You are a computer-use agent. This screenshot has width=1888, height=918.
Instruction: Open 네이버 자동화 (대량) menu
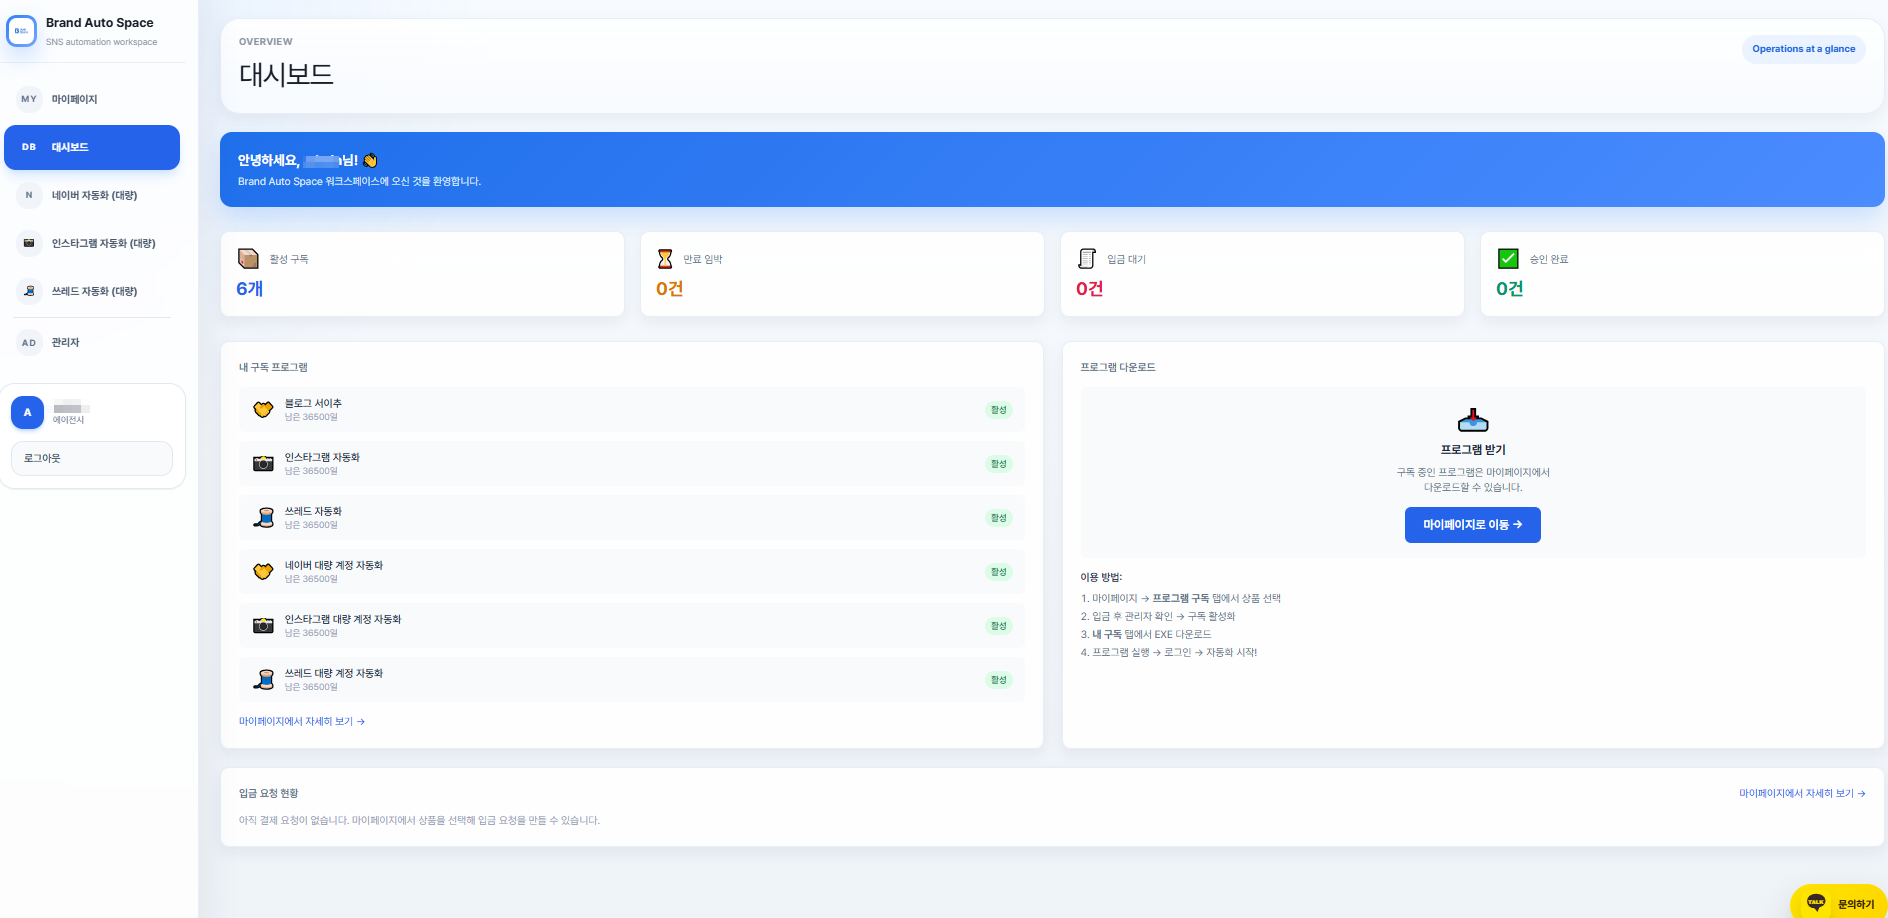pos(92,195)
